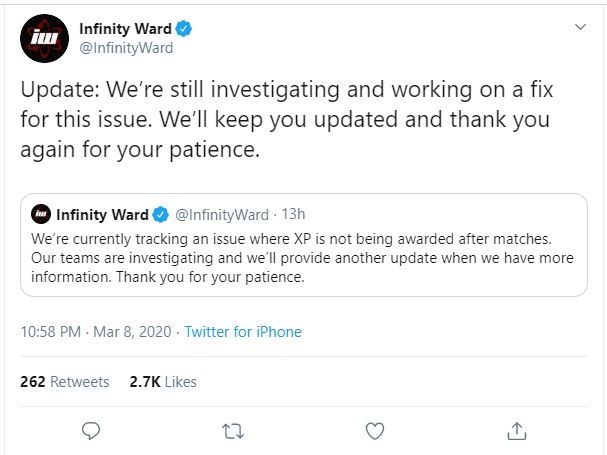Click the 13h timestamp in quoted tweet
Image resolution: width=607 pixels, height=455 pixels.
(x=293, y=214)
